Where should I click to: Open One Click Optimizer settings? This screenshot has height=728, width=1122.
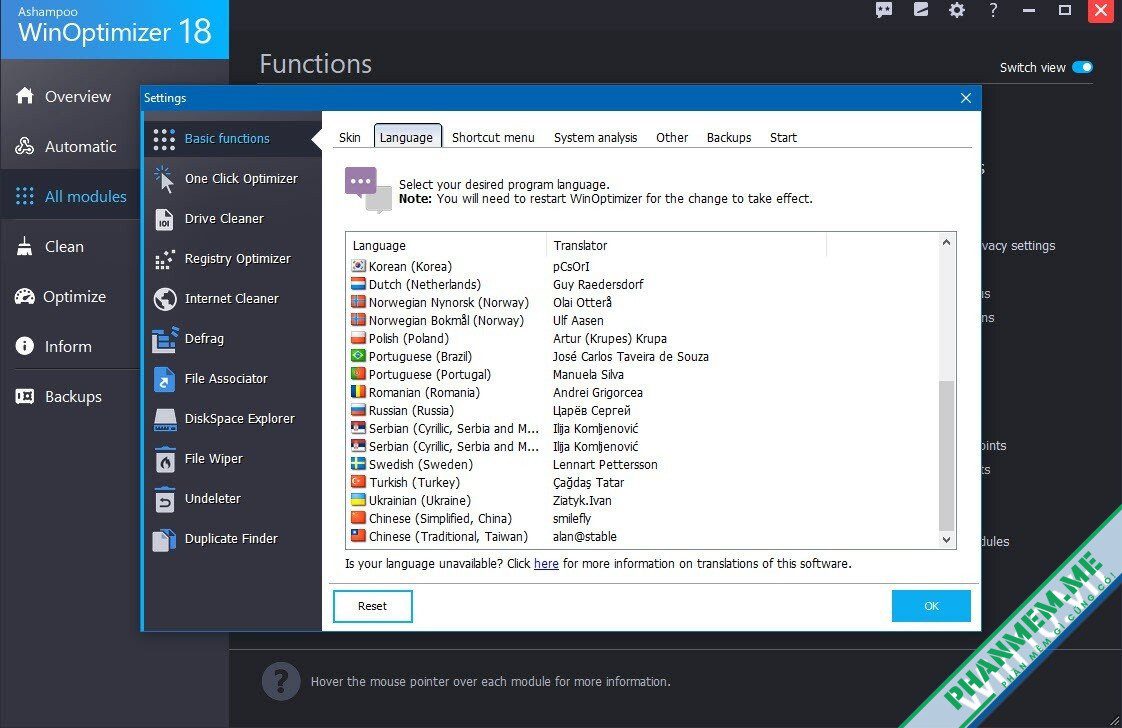tap(233, 178)
